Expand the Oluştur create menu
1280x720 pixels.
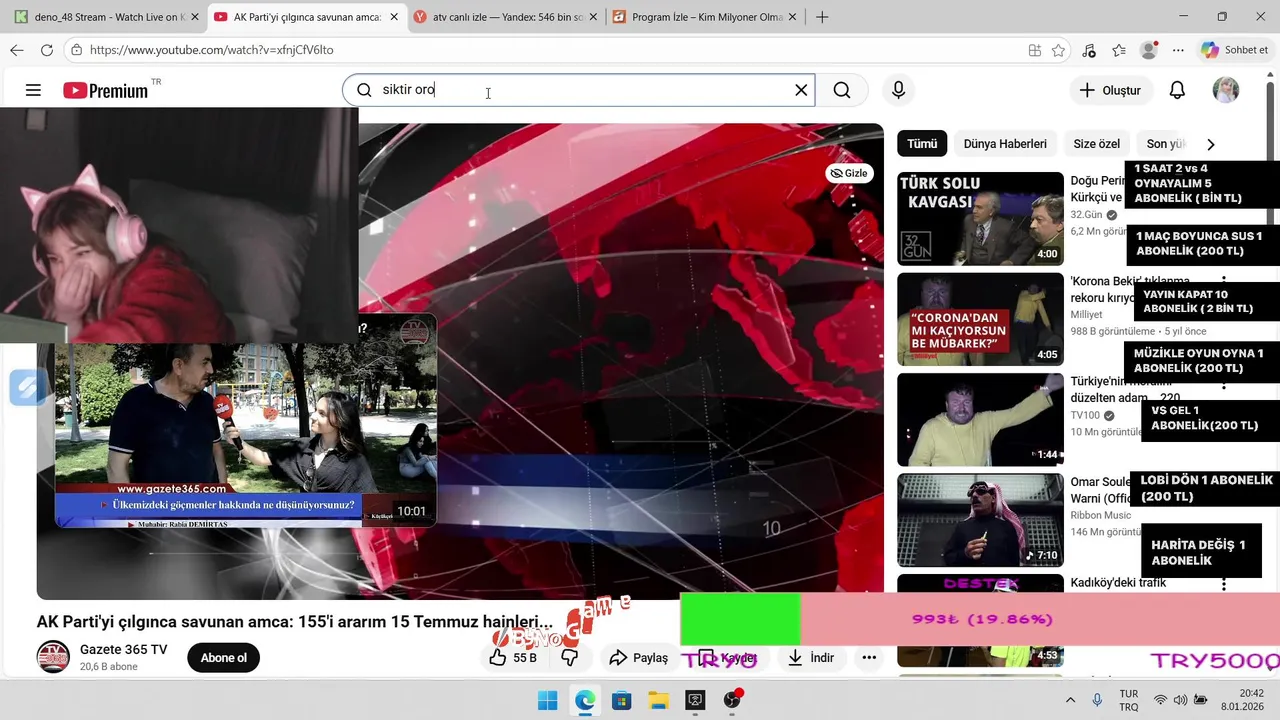[1110, 90]
